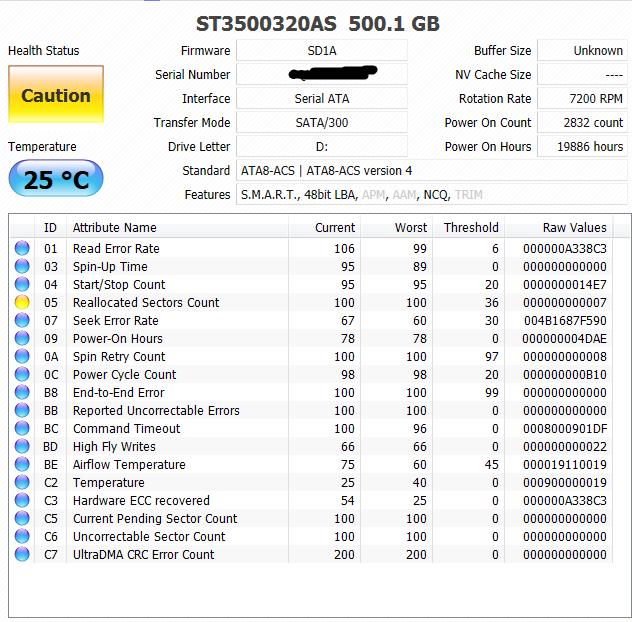Select the Hardware ECC recovered attribute name
Image resolution: width=632 pixels, height=622 pixels.
[141, 500]
